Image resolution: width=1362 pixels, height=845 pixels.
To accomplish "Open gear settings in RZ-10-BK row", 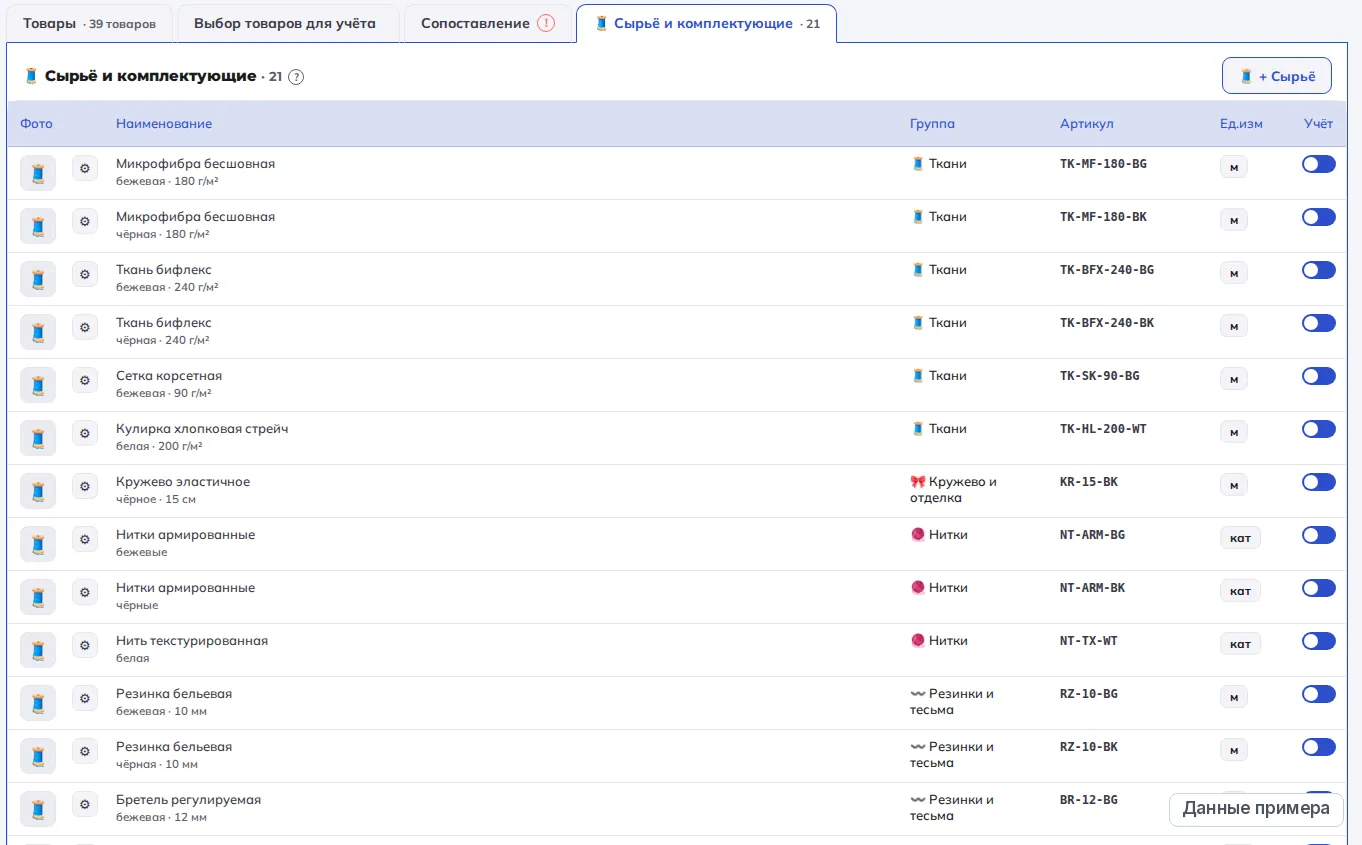I will click(x=85, y=751).
